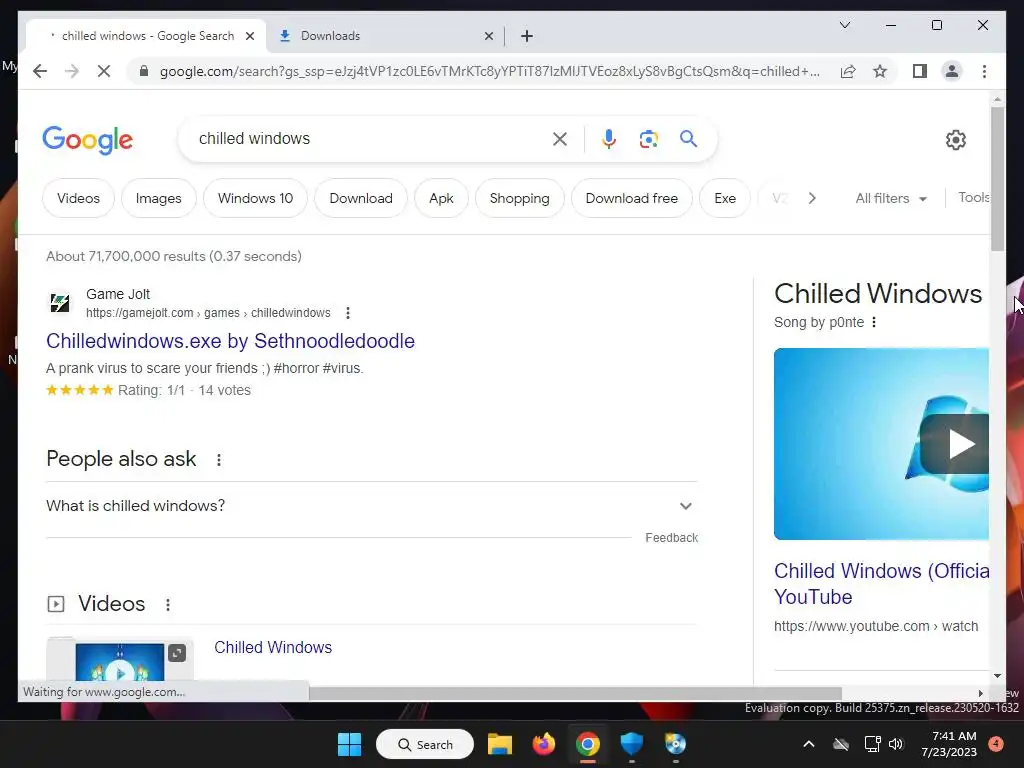The width and height of the screenshot is (1024, 768).
Task: Open Chrome three-dot menu
Action: pyautogui.click(x=984, y=71)
